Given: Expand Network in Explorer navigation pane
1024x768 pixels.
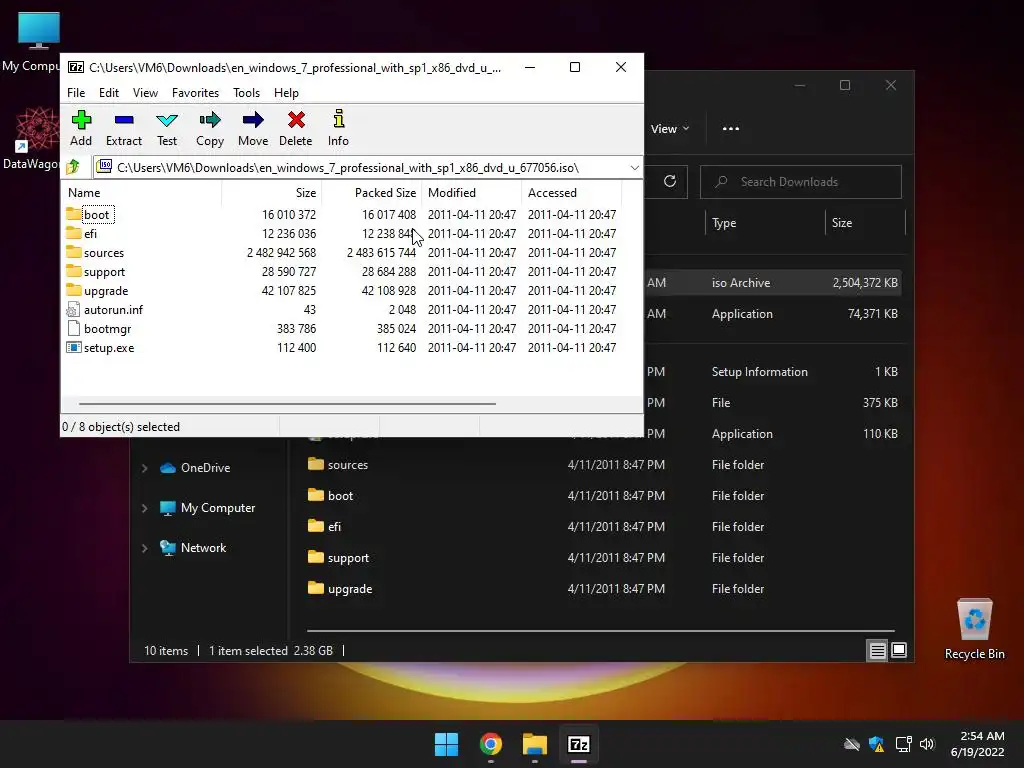Looking at the screenshot, I should [144, 549].
